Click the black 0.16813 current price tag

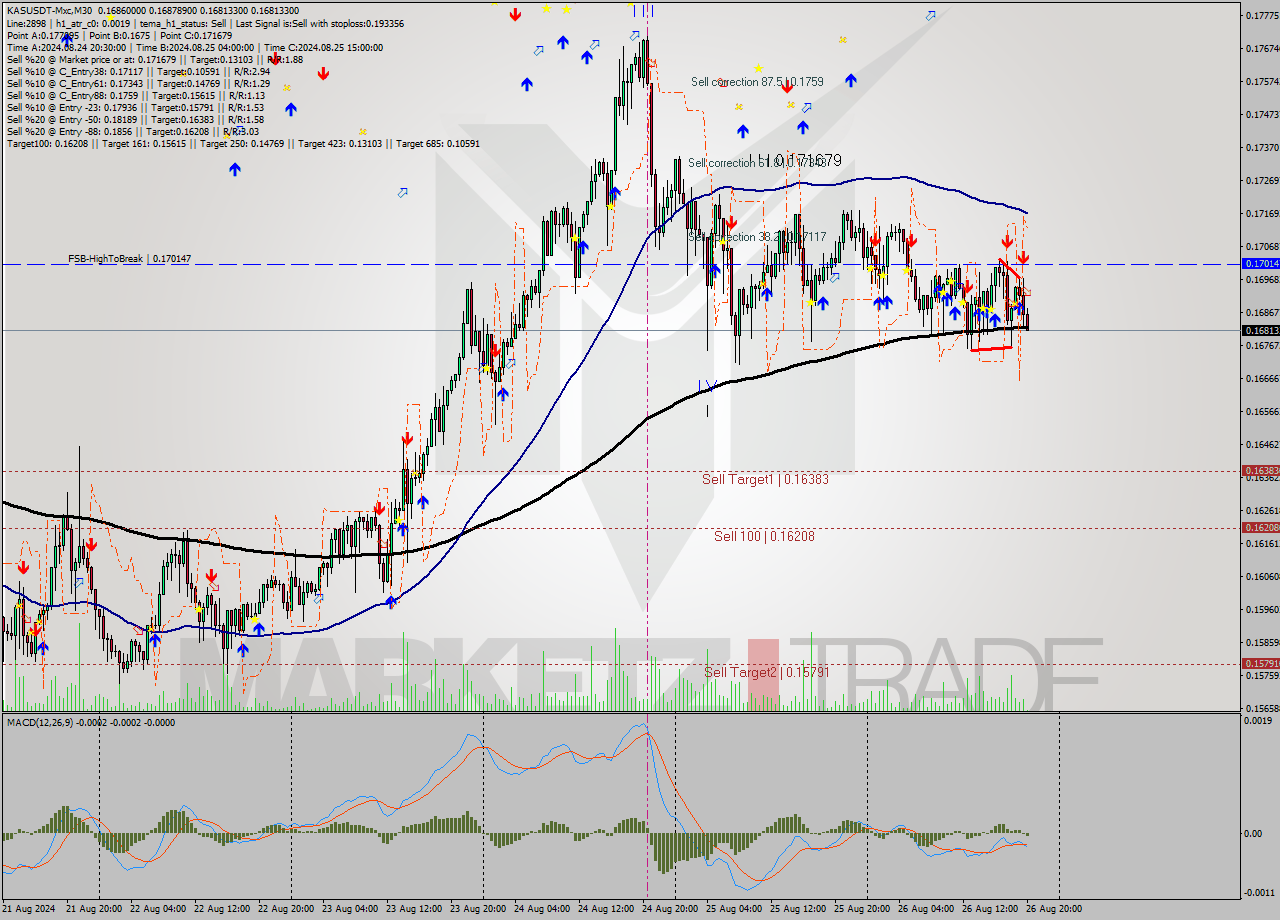coord(1260,330)
